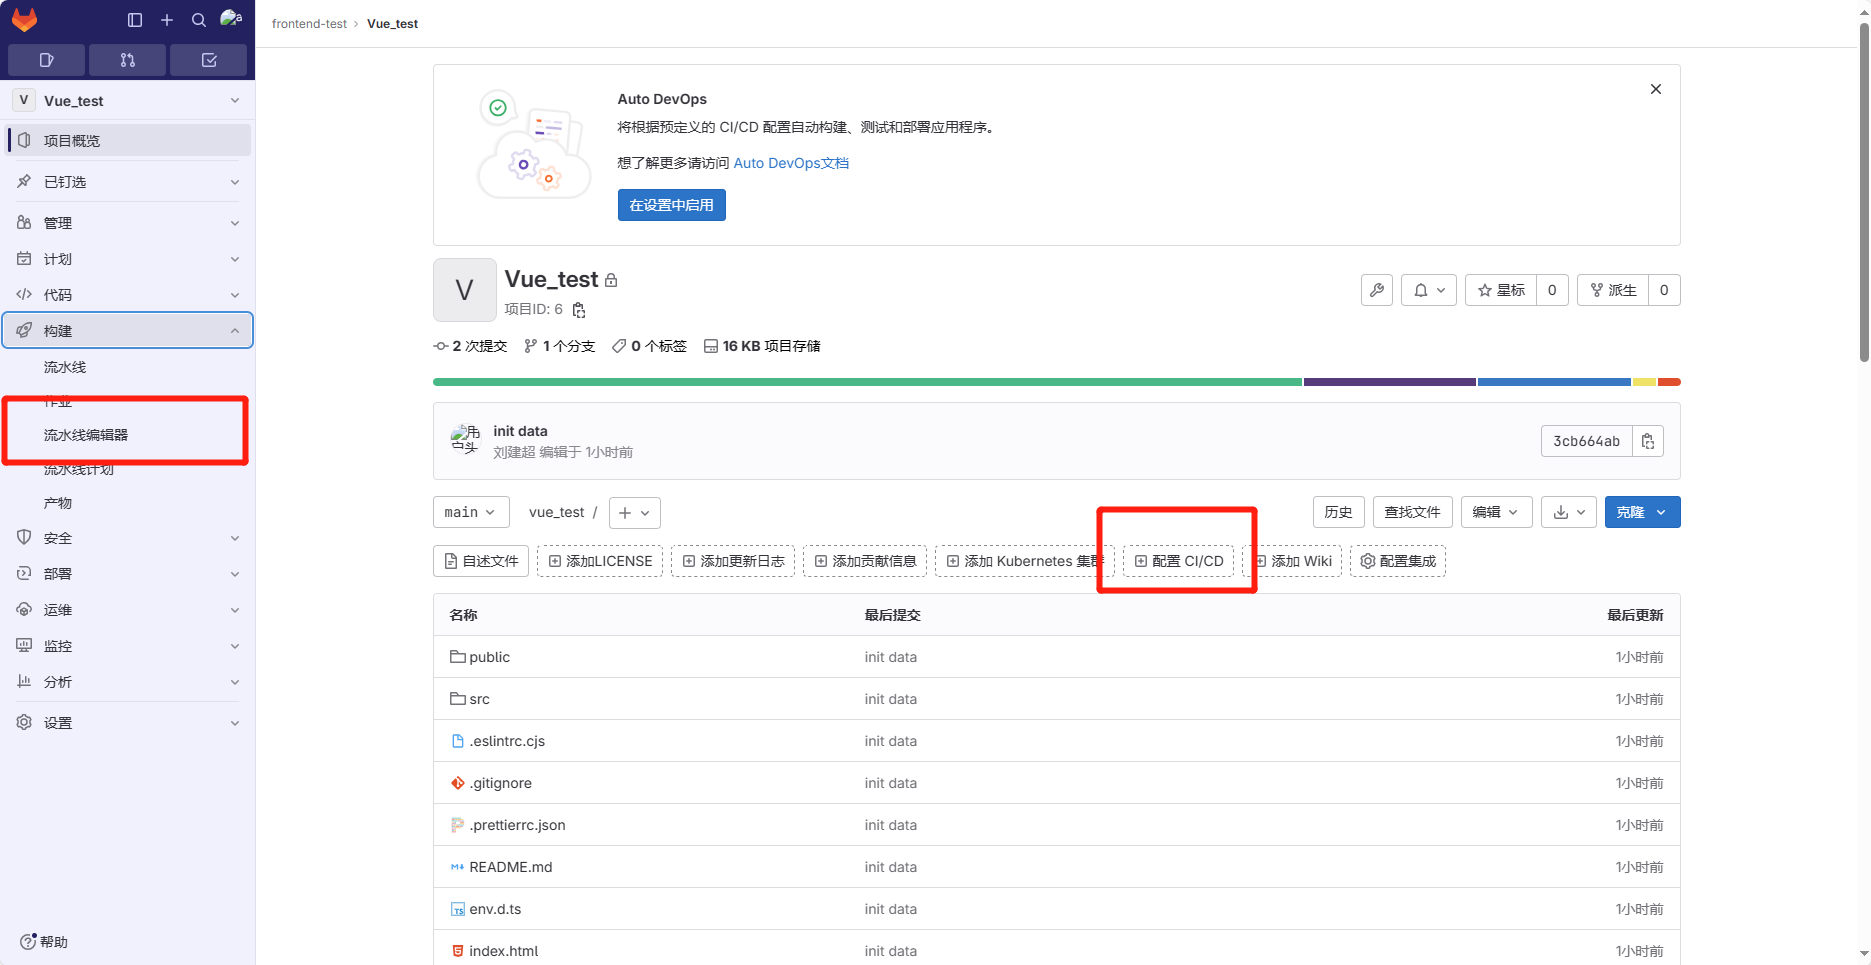Click the 添加 Wiki button
This screenshot has width=1871, height=965.
pyautogui.click(x=1292, y=561)
